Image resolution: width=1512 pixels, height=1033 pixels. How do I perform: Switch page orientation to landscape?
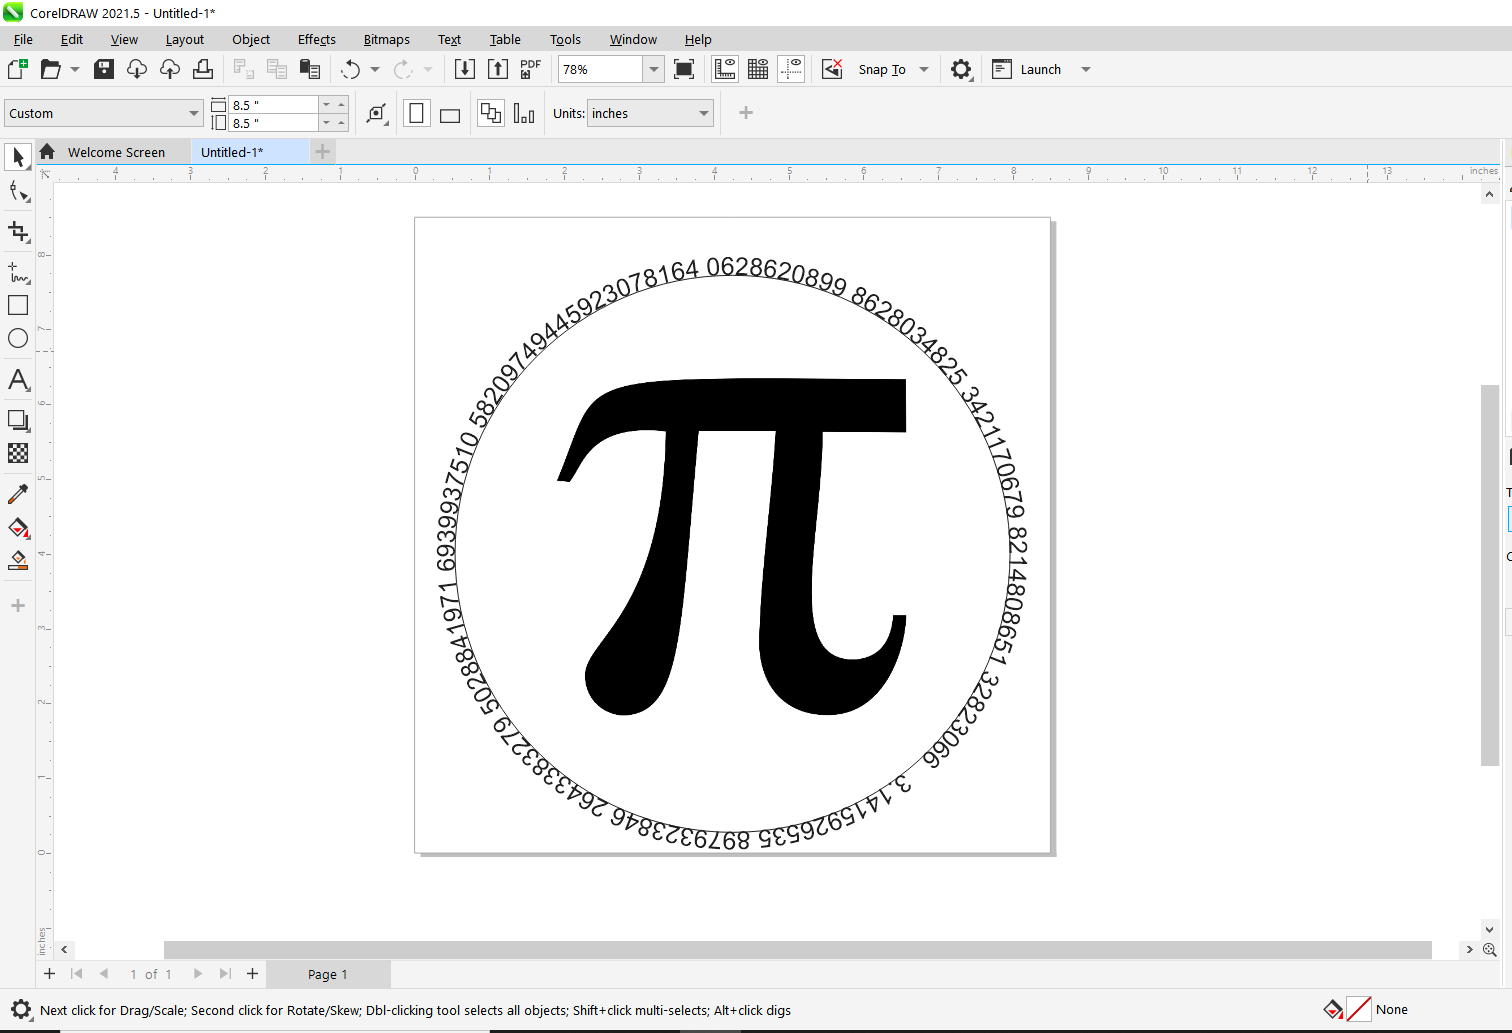pyautogui.click(x=449, y=113)
